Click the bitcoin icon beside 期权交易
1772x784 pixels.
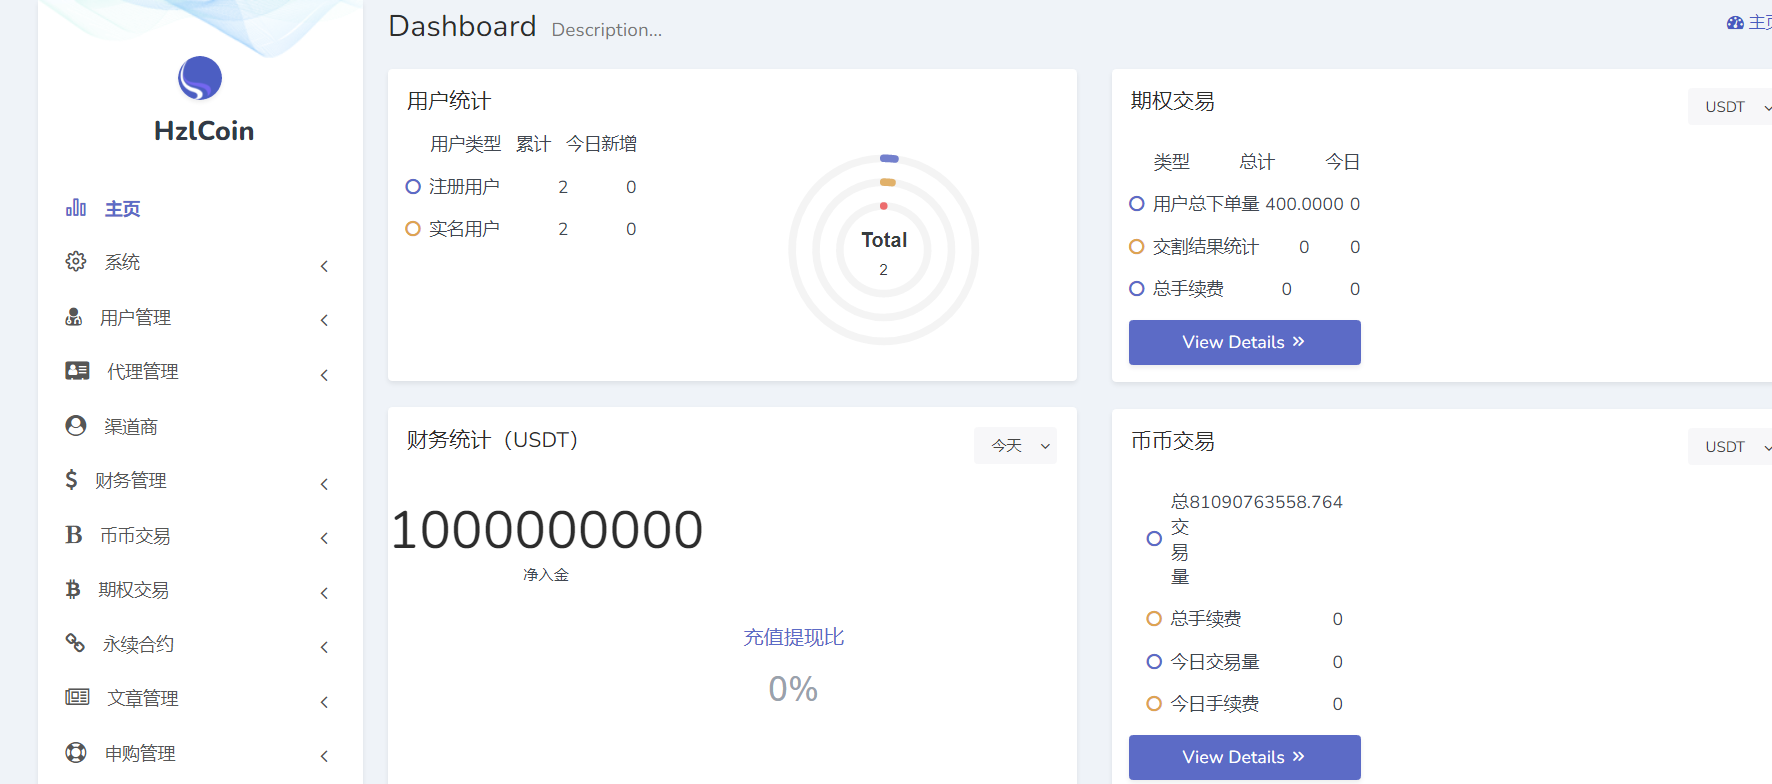pyautogui.click(x=73, y=589)
